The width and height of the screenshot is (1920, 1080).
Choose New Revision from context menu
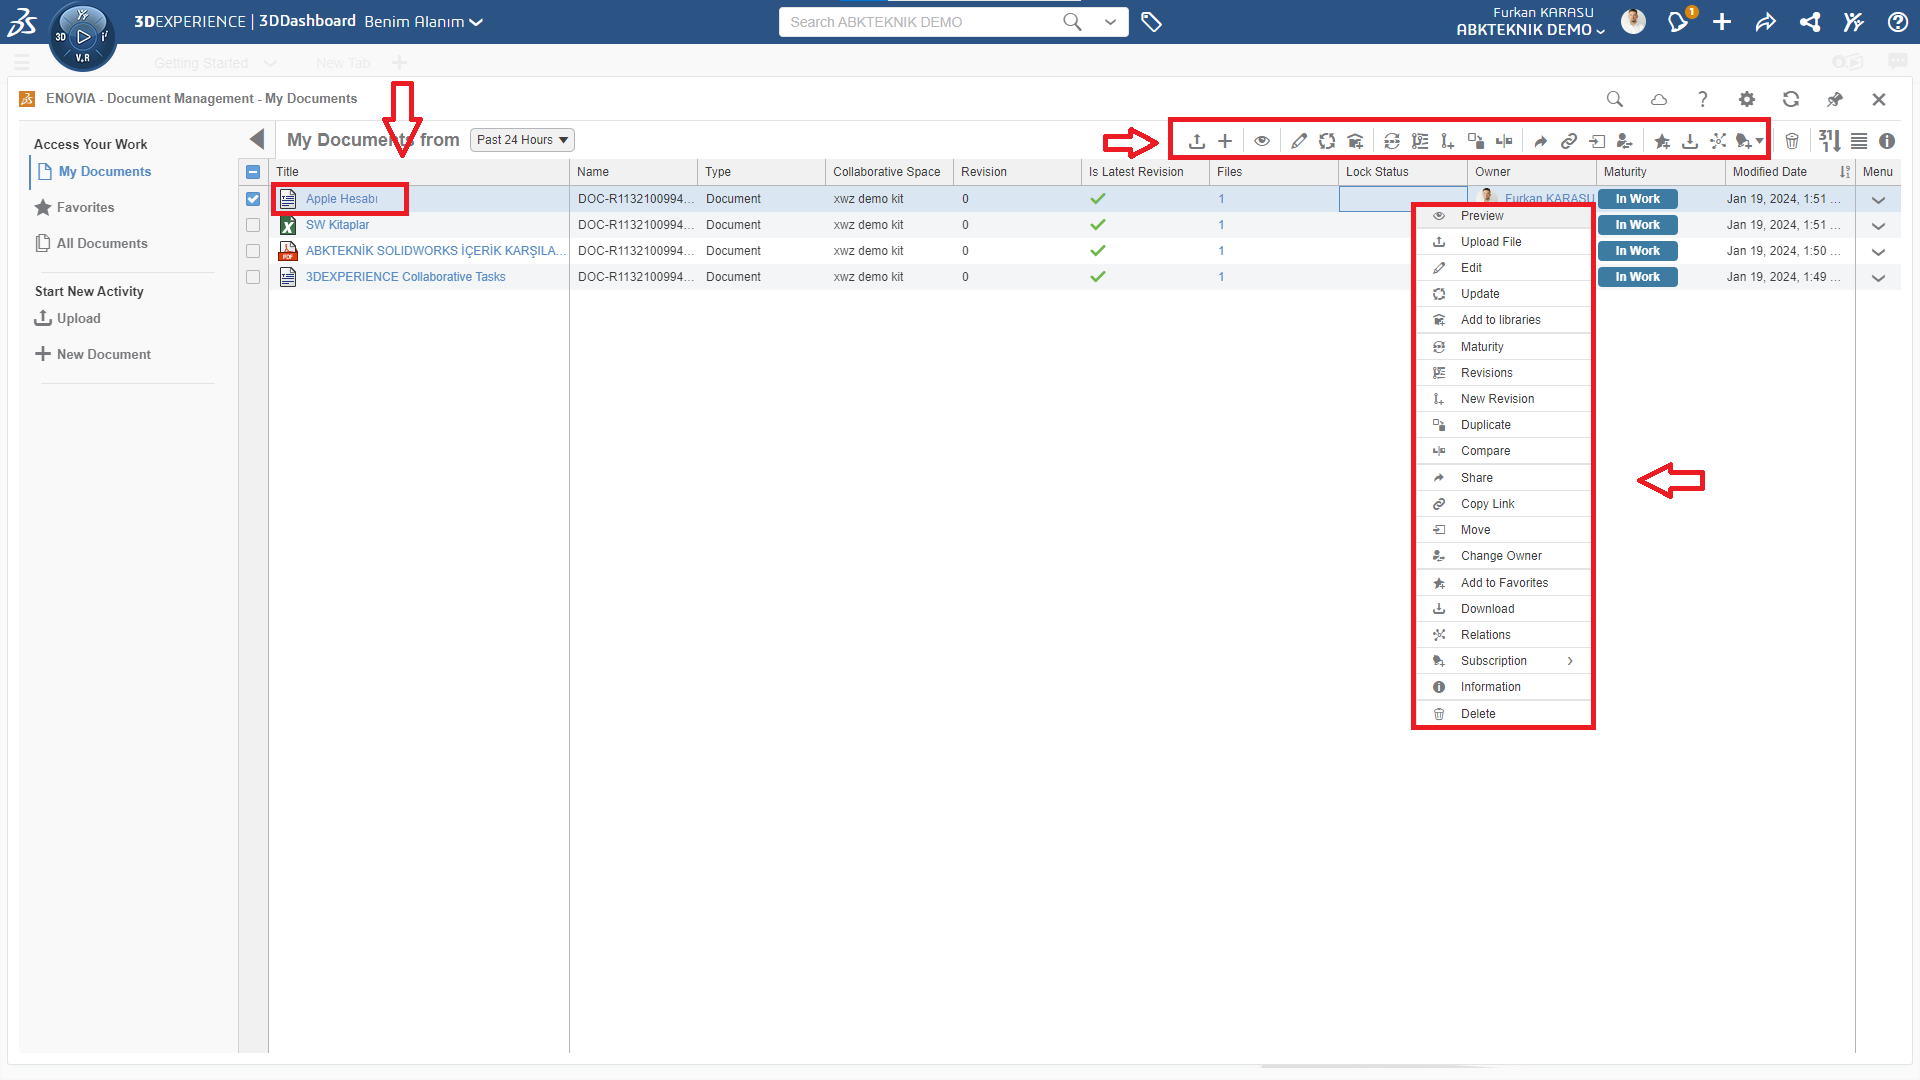click(x=1497, y=399)
